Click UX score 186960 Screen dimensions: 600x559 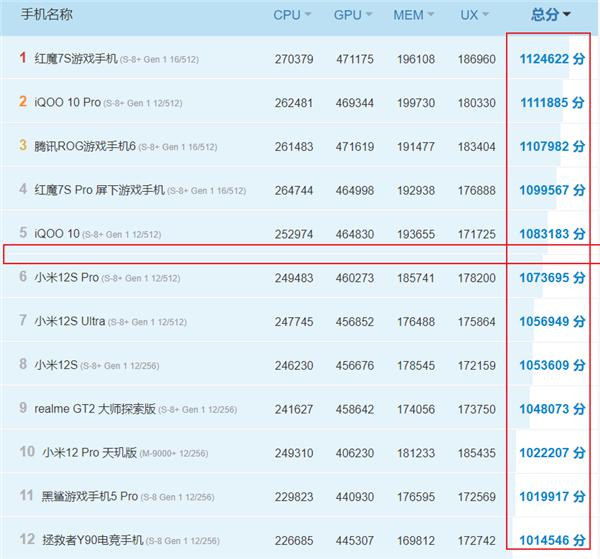point(477,59)
